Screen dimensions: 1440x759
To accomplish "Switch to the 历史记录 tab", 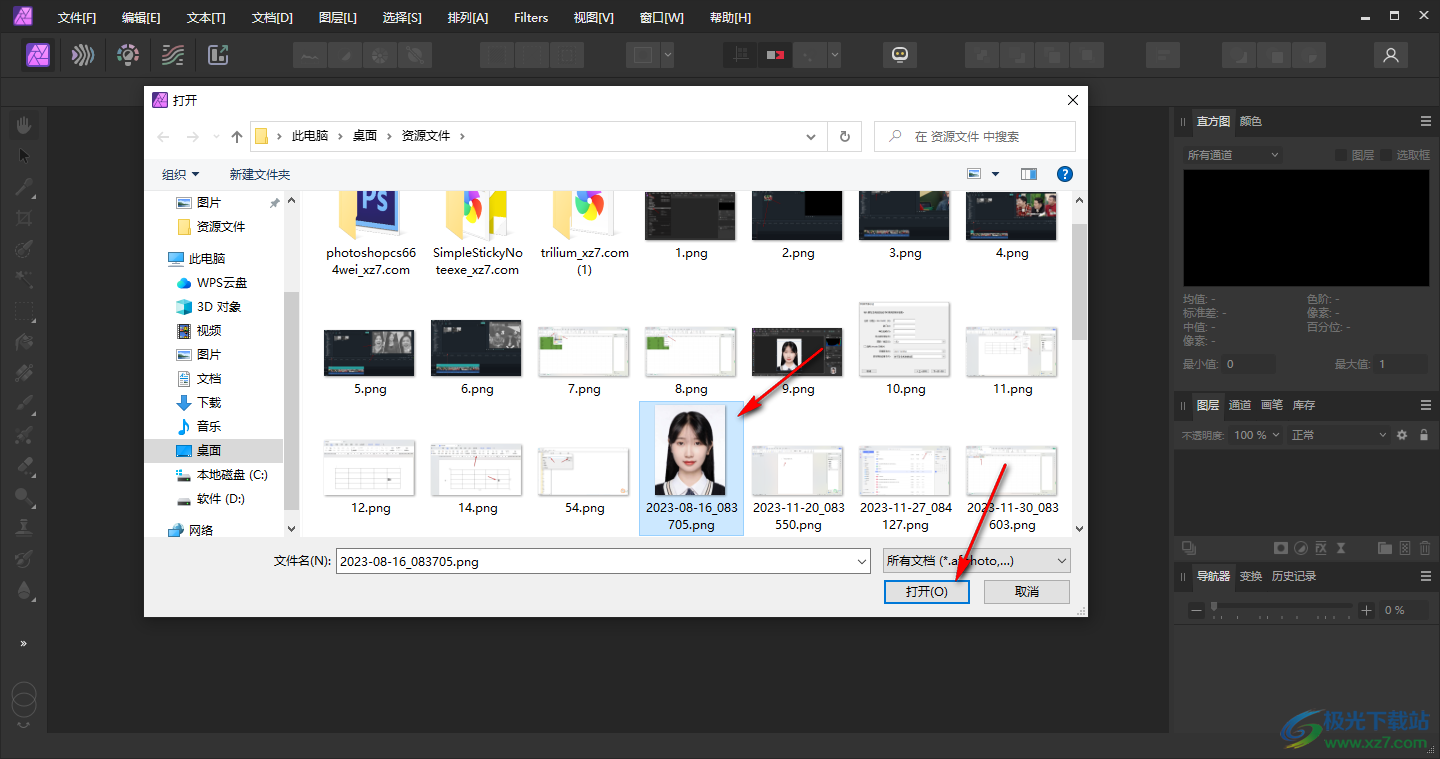I will [x=1293, y=576].
